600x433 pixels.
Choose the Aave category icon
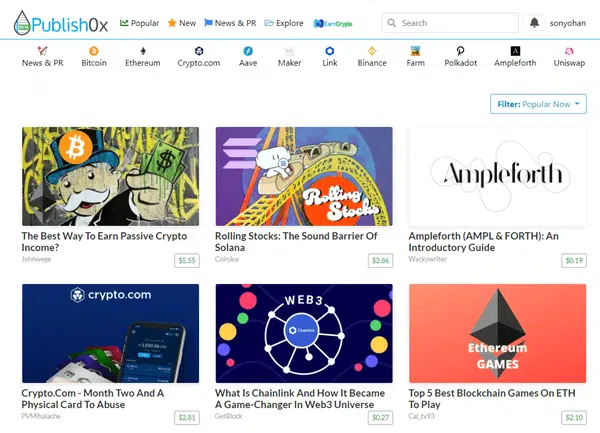tap(248, 51)
